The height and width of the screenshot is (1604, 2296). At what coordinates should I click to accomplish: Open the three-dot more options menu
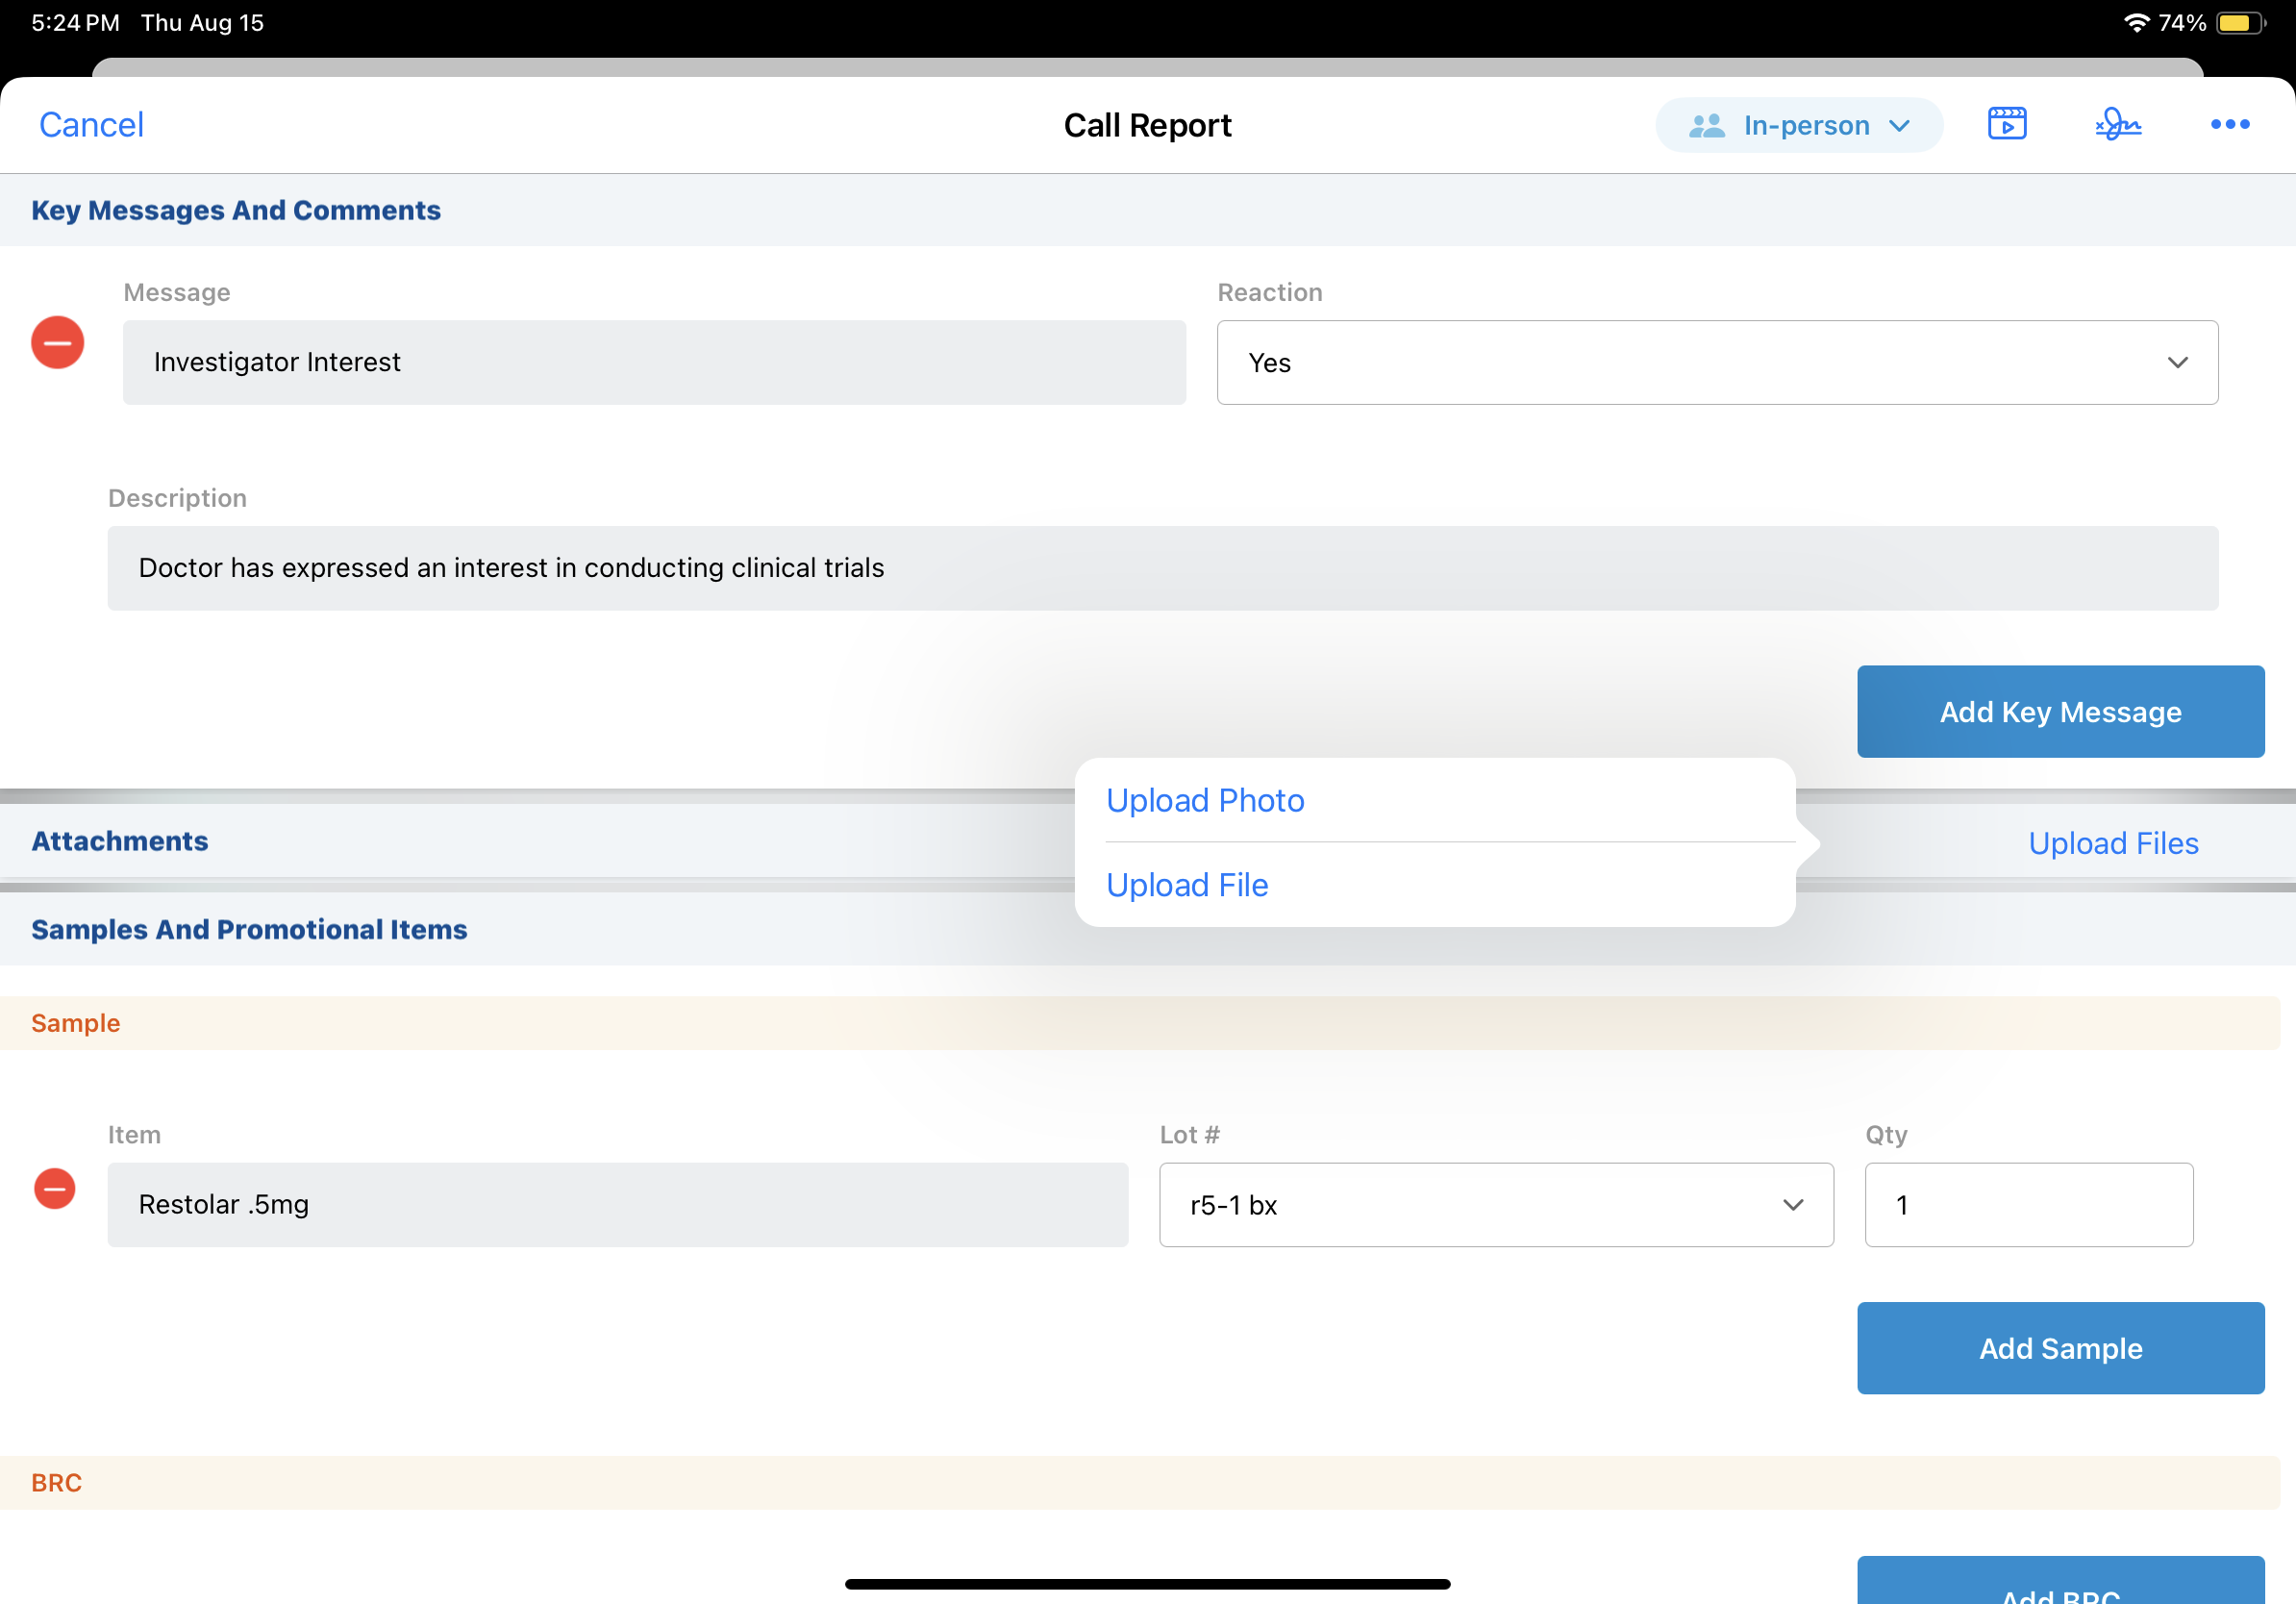2229,124
